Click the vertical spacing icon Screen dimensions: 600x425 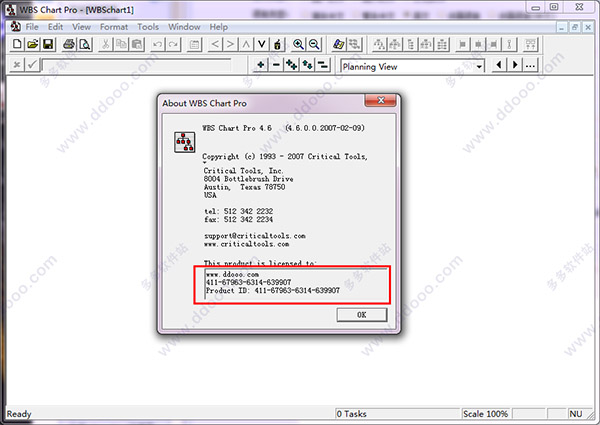coord(509,44)
